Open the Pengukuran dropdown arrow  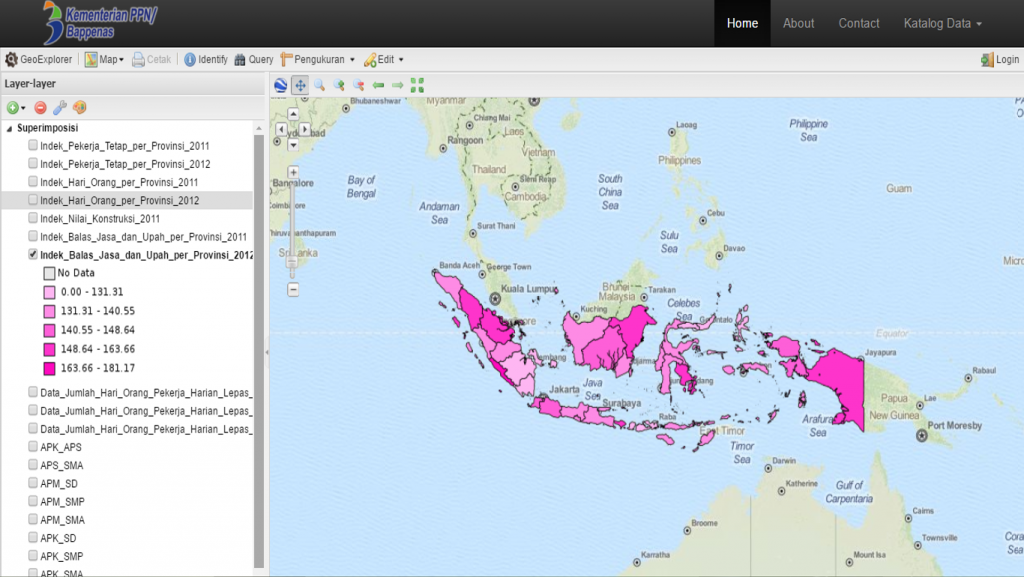coord(354,59)
